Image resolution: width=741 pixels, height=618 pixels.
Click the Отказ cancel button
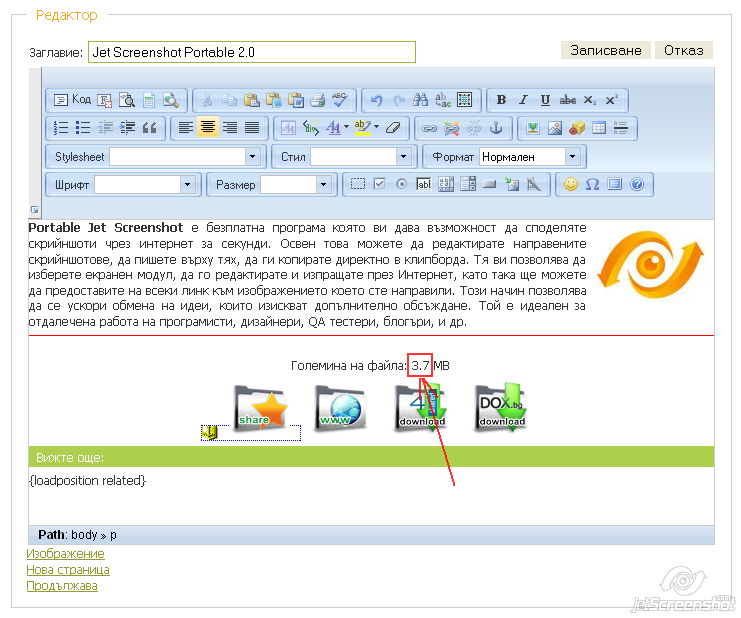[x=684, y=50]
